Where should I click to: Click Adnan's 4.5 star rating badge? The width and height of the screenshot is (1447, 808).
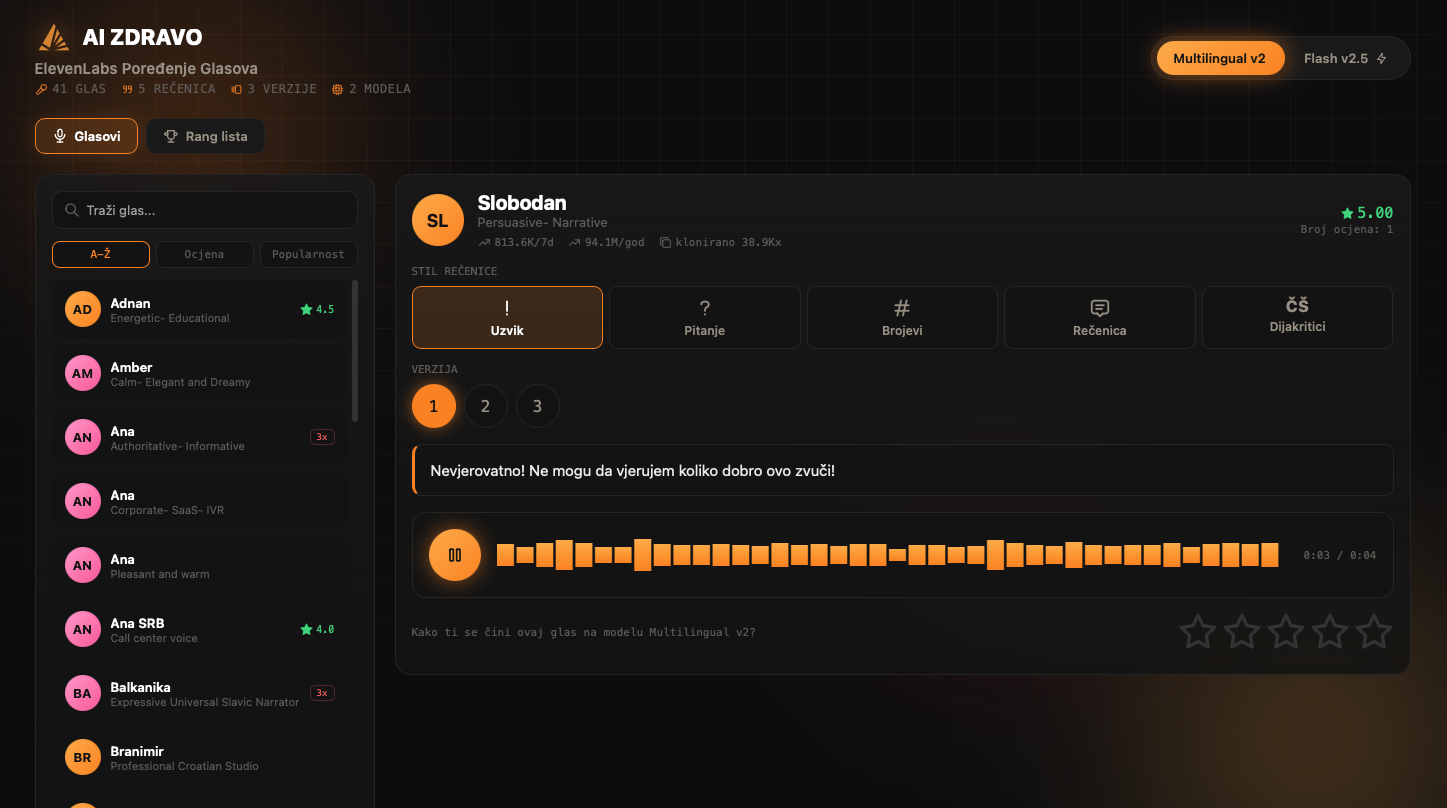point(317,309)
